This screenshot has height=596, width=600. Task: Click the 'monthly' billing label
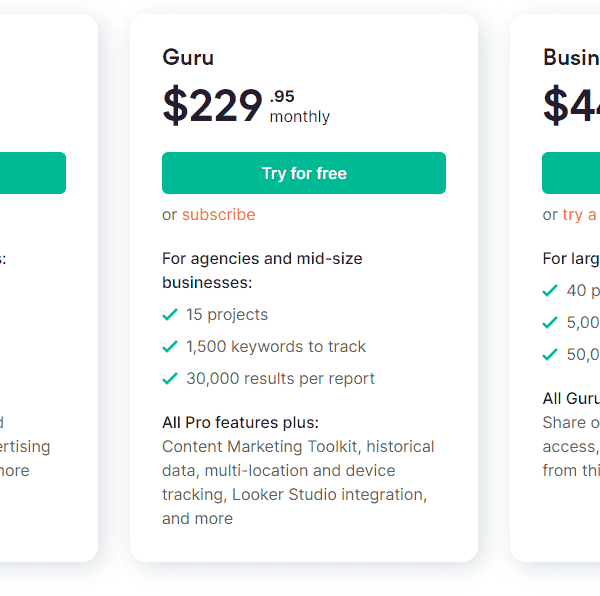point(300,117)
